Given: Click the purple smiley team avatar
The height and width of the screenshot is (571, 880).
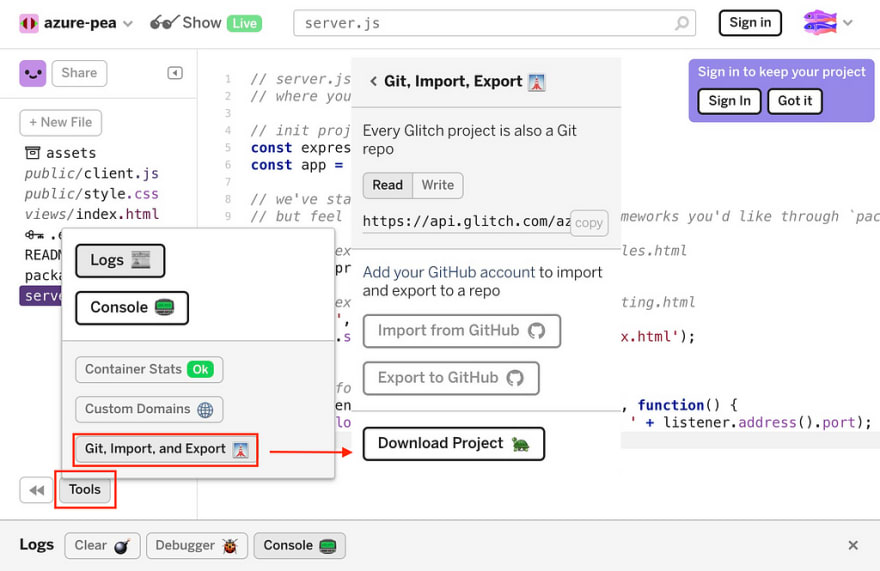Looking at the screenshot, I should pyautogui.click(x=33, y=74).
